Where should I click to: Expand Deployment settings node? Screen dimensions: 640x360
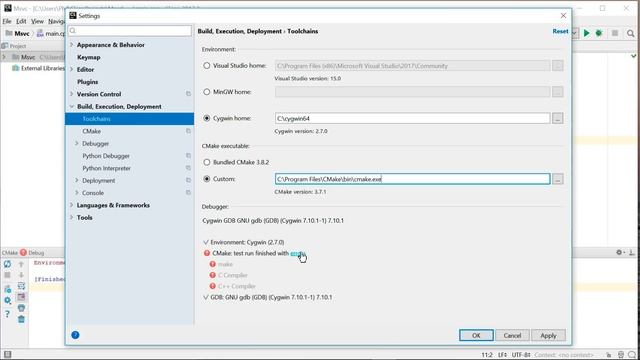click(77, 180)
